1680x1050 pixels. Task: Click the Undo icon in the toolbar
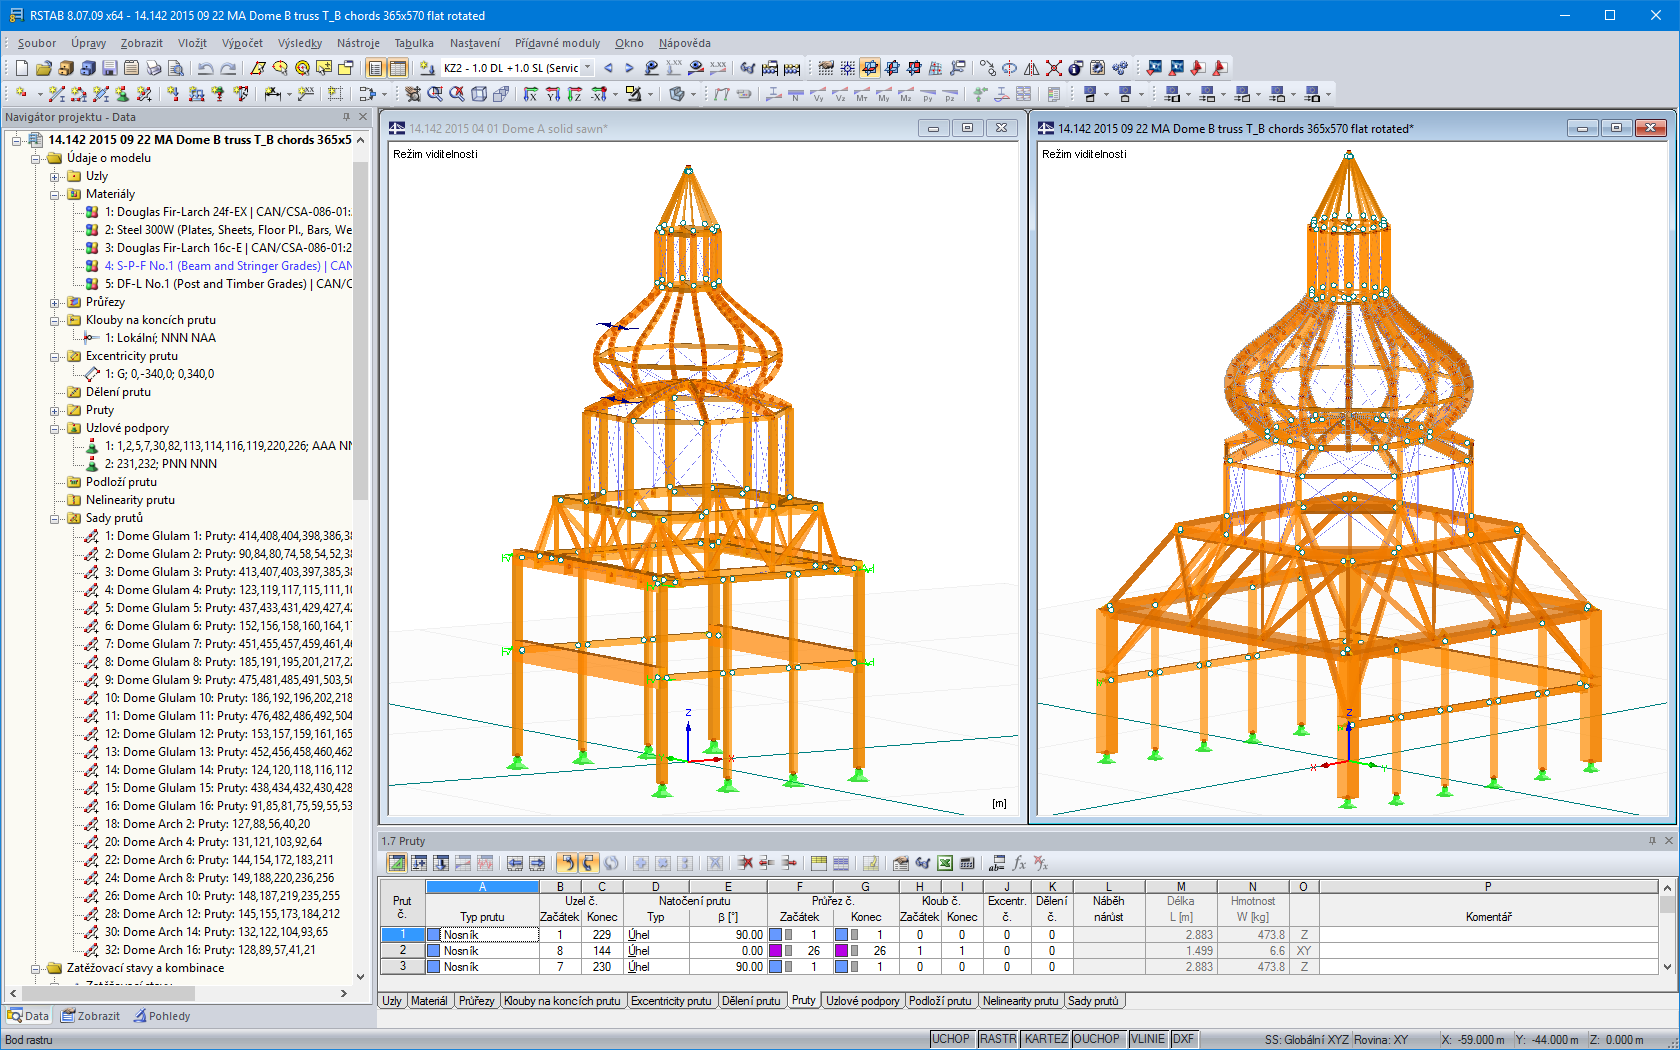(x=206, y=67)
